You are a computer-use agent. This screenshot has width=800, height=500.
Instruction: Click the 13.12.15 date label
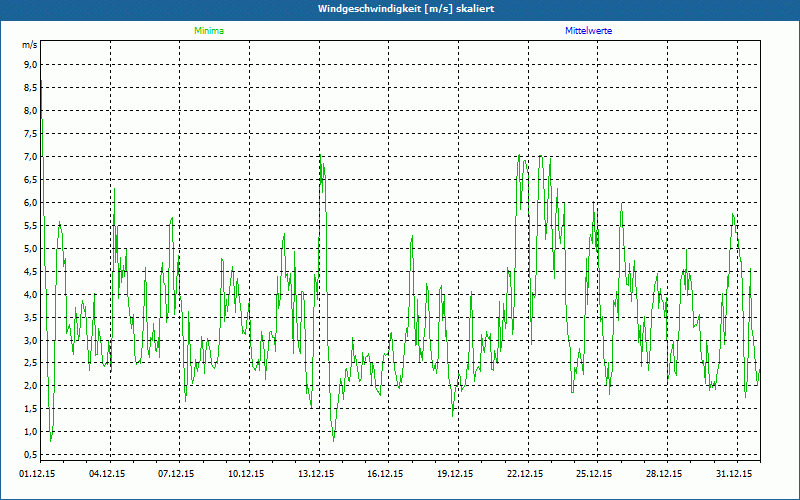tap(316, 474)
